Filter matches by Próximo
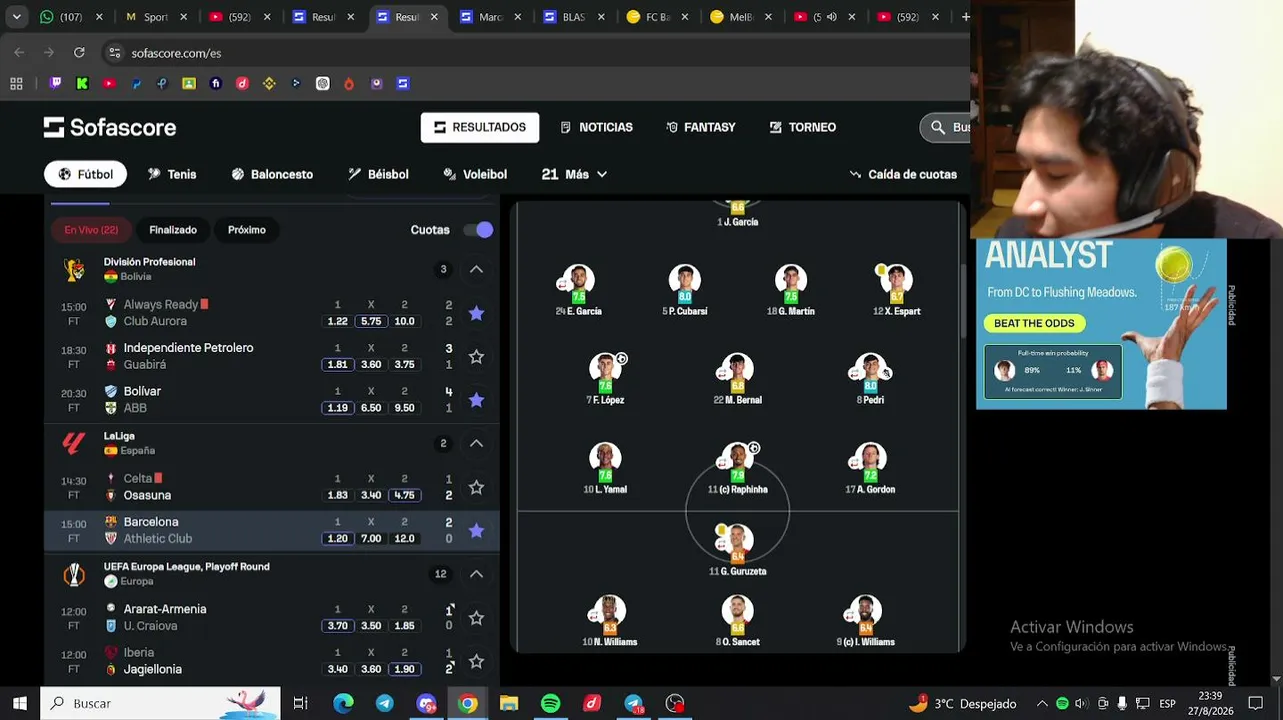The height and width of the screenshot is (720, 1283). point(247,230)
